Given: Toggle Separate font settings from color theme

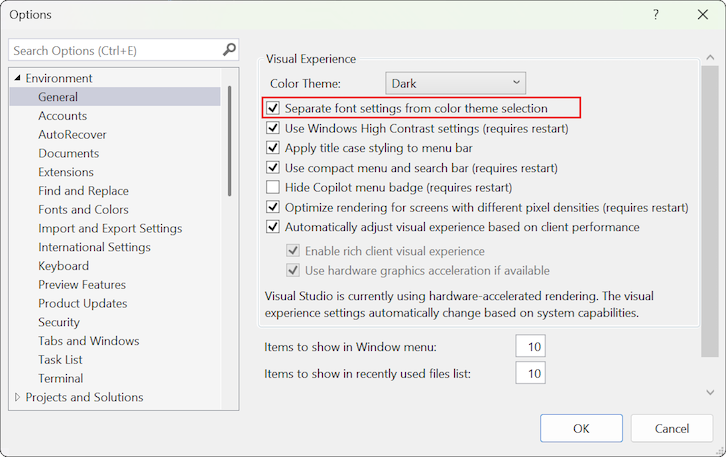Looking at the screenshot, I should point(273,108).
